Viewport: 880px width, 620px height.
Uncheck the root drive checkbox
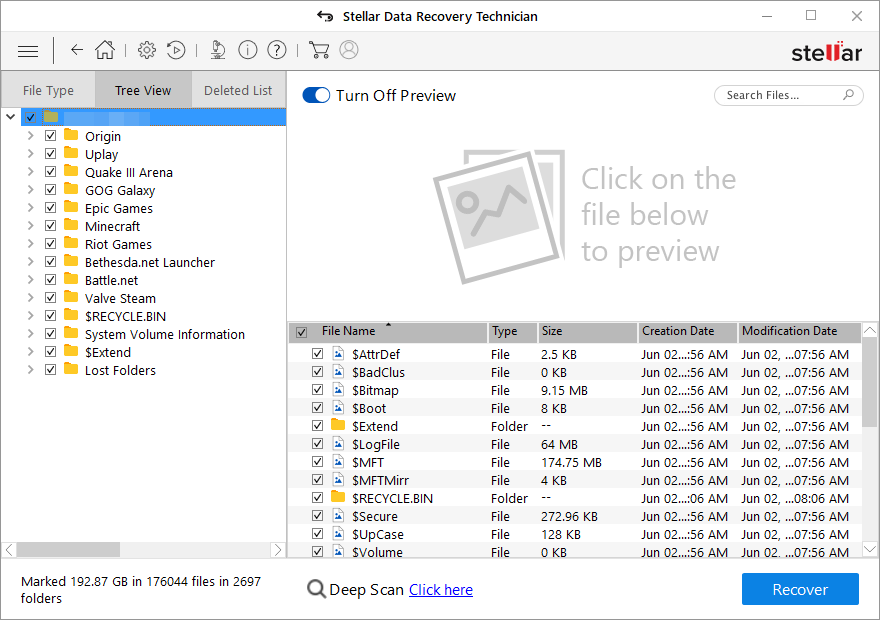[30, 117]
